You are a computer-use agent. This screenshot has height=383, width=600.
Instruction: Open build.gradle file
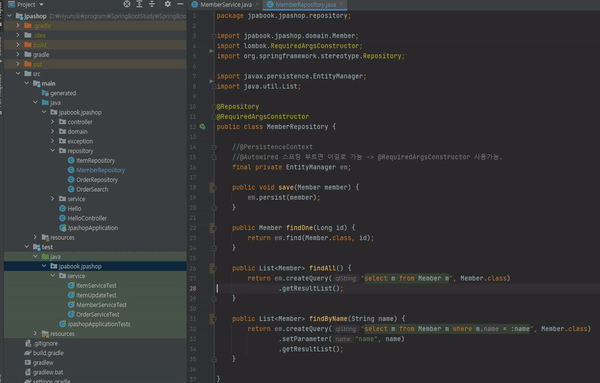coord(44,353)
